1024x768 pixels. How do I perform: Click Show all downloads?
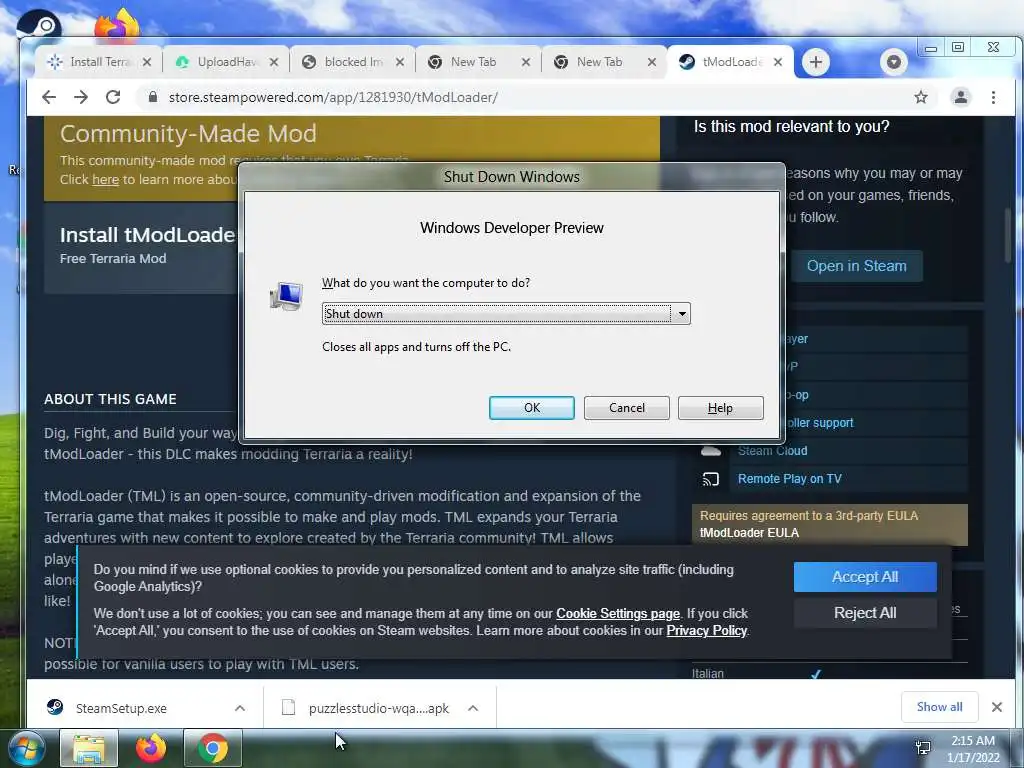939,707
